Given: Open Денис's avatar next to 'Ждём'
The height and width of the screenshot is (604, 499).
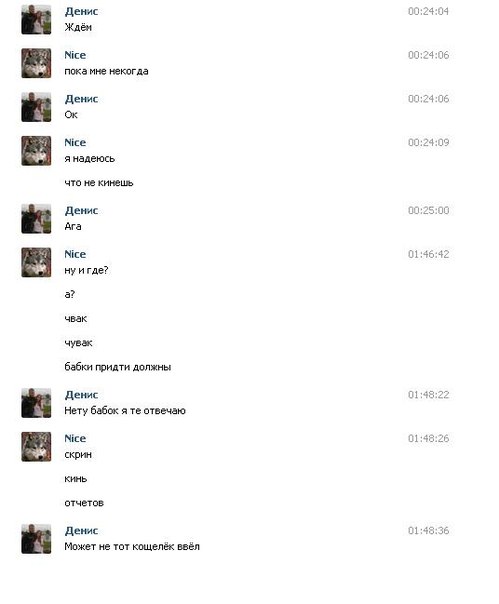Looking at the screenshot, I should (36, 19).
